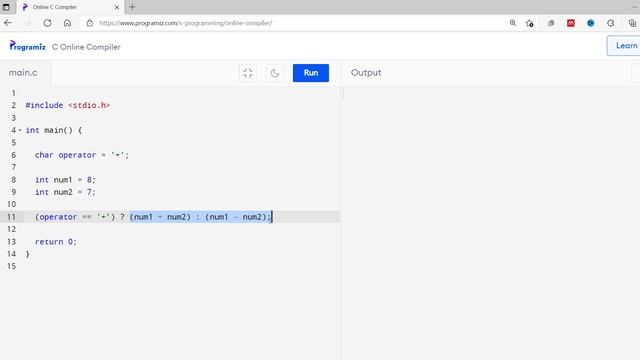640x360 pixels.
Task: Collapse the main function fold arrow
Action: click(20, 130)
